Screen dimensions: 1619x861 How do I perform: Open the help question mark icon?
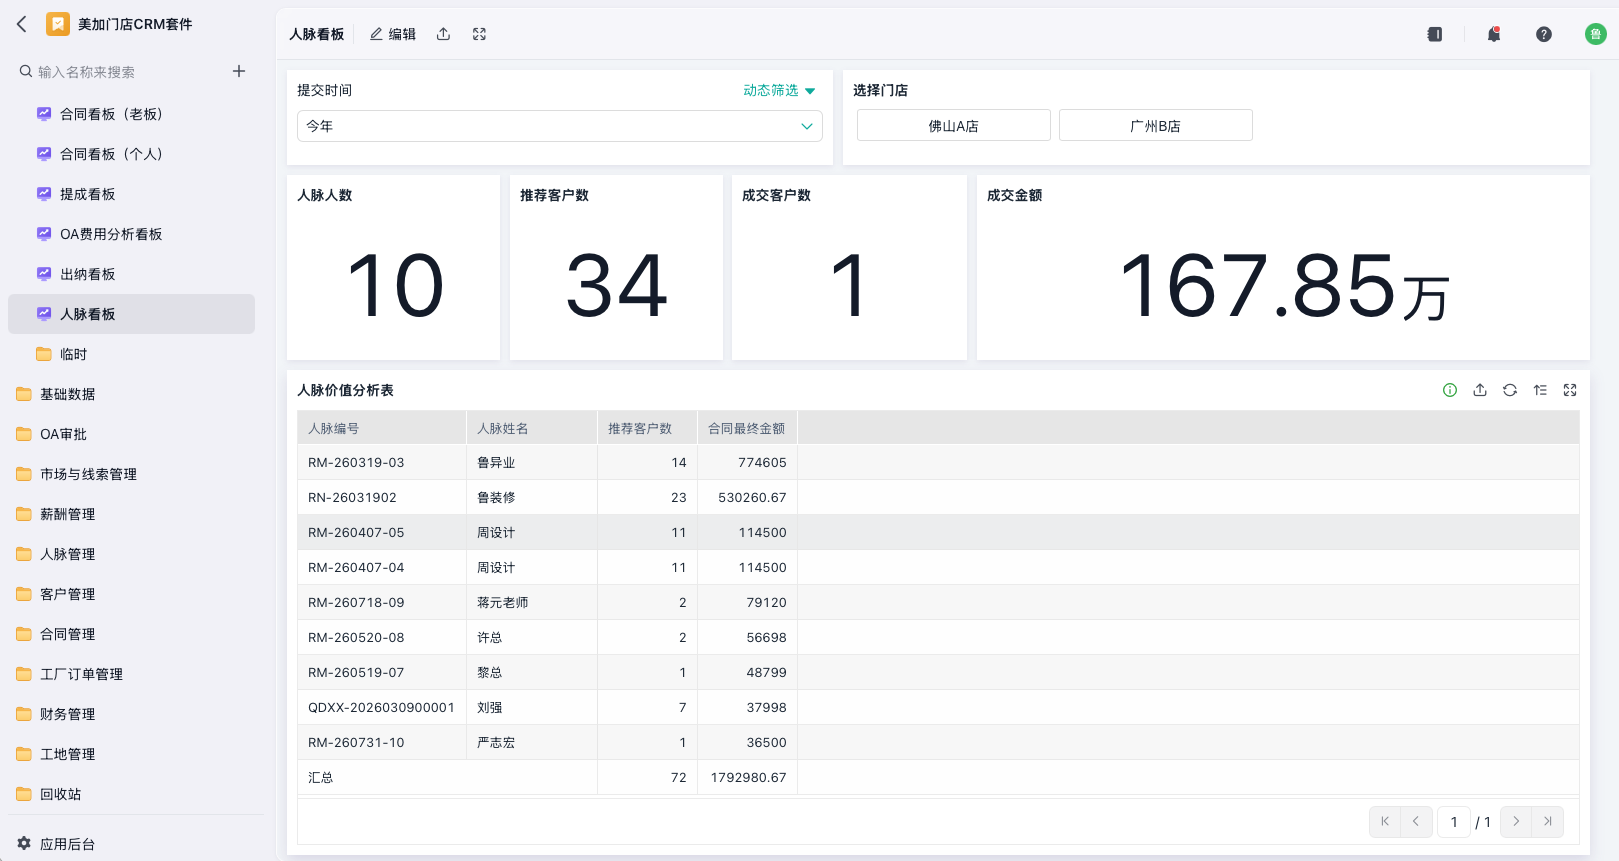point(1544,34)
